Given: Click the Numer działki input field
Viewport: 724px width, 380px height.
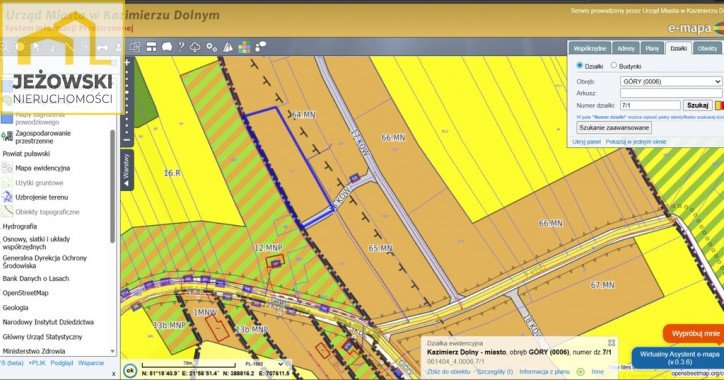Looking at the screenshot, I should (650, 105).
